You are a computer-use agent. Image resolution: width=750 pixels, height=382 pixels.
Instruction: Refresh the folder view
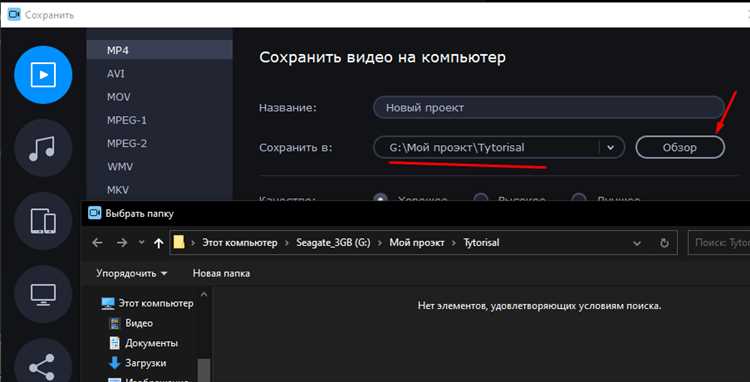664,243
